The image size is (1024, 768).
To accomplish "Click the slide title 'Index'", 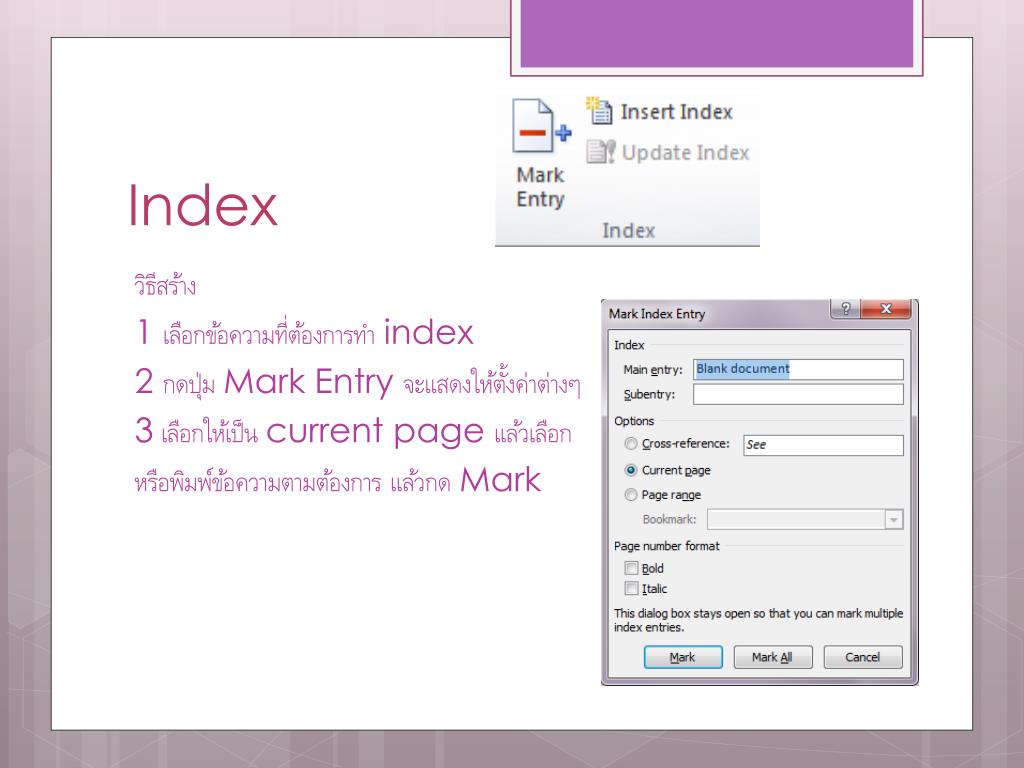I will coord(202,206).
